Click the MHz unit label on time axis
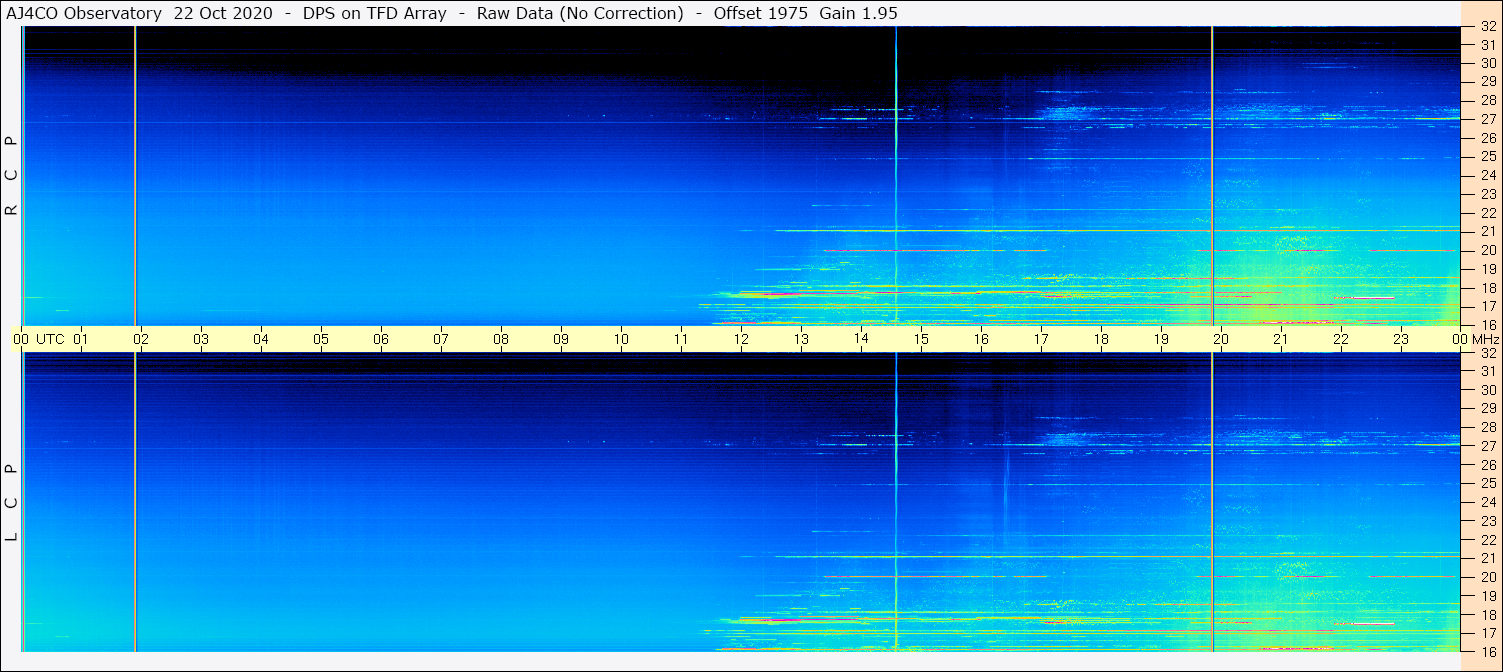This screenshot has width=1503, height=672. pyautogui.click(x=1484, y=339)
